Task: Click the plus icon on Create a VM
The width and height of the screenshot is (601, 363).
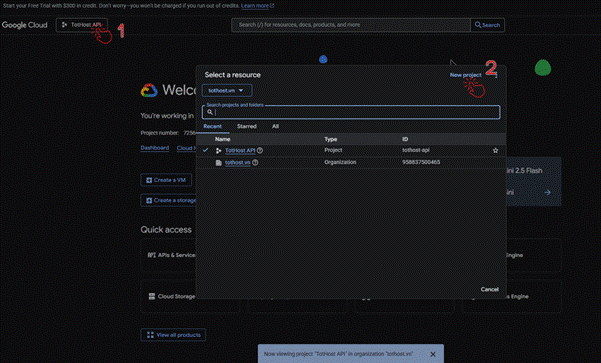Action: 149,180
